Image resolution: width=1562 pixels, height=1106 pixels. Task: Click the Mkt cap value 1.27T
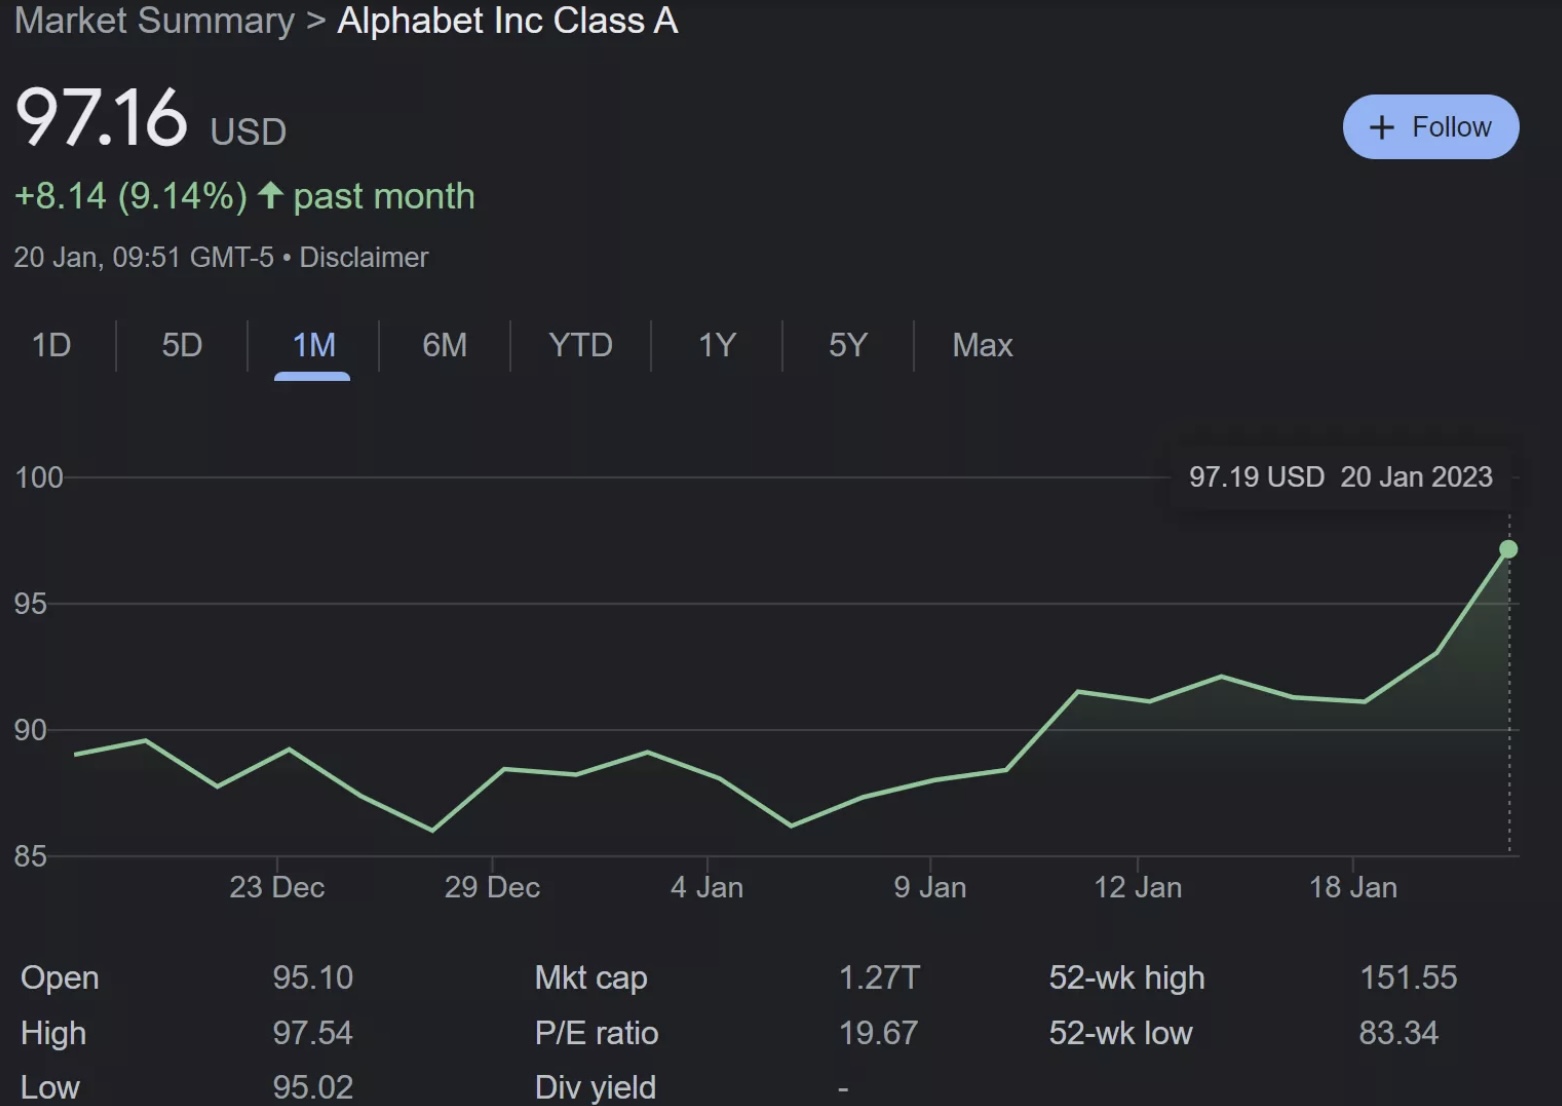point(879,977)
